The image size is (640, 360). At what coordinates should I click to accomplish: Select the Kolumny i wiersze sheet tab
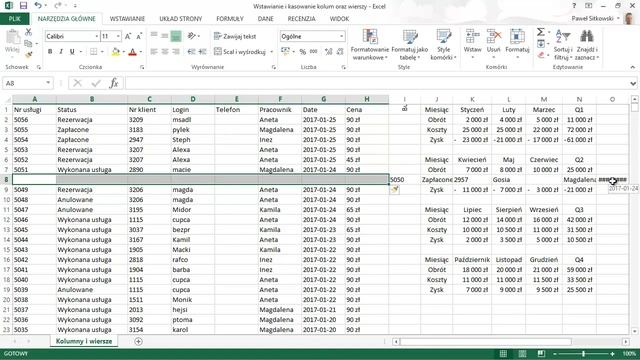pos(84,341)
